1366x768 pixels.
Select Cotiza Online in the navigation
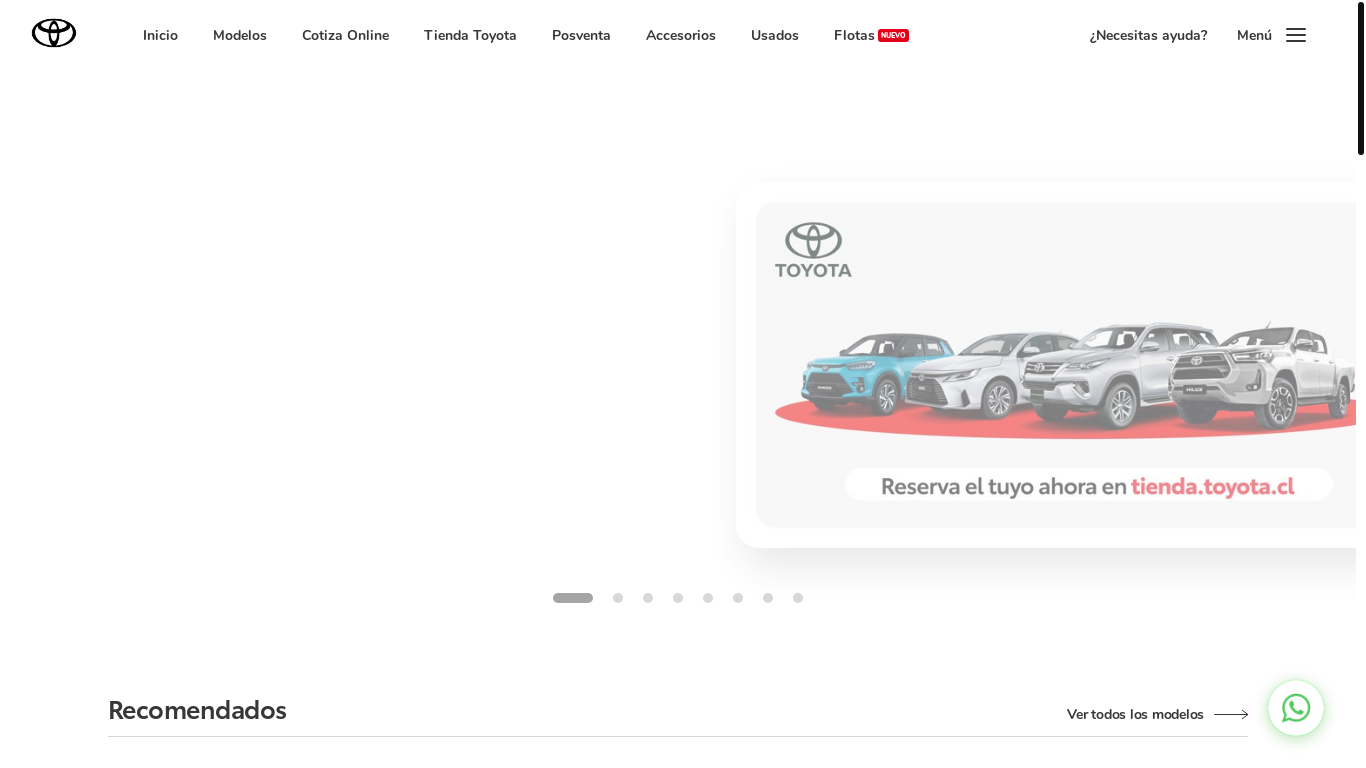(345, 35)
